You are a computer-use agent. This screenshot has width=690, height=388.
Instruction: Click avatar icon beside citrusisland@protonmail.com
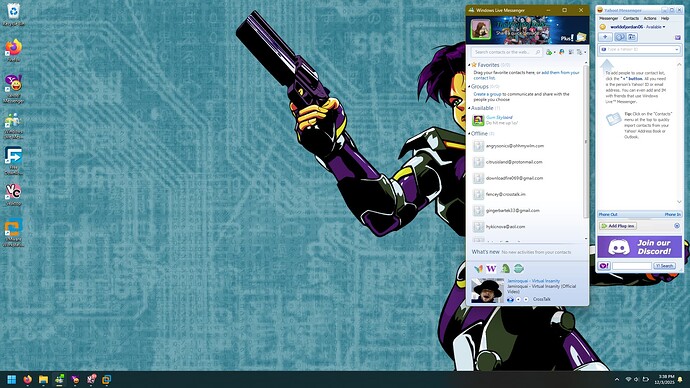click(x=478, y=162)
